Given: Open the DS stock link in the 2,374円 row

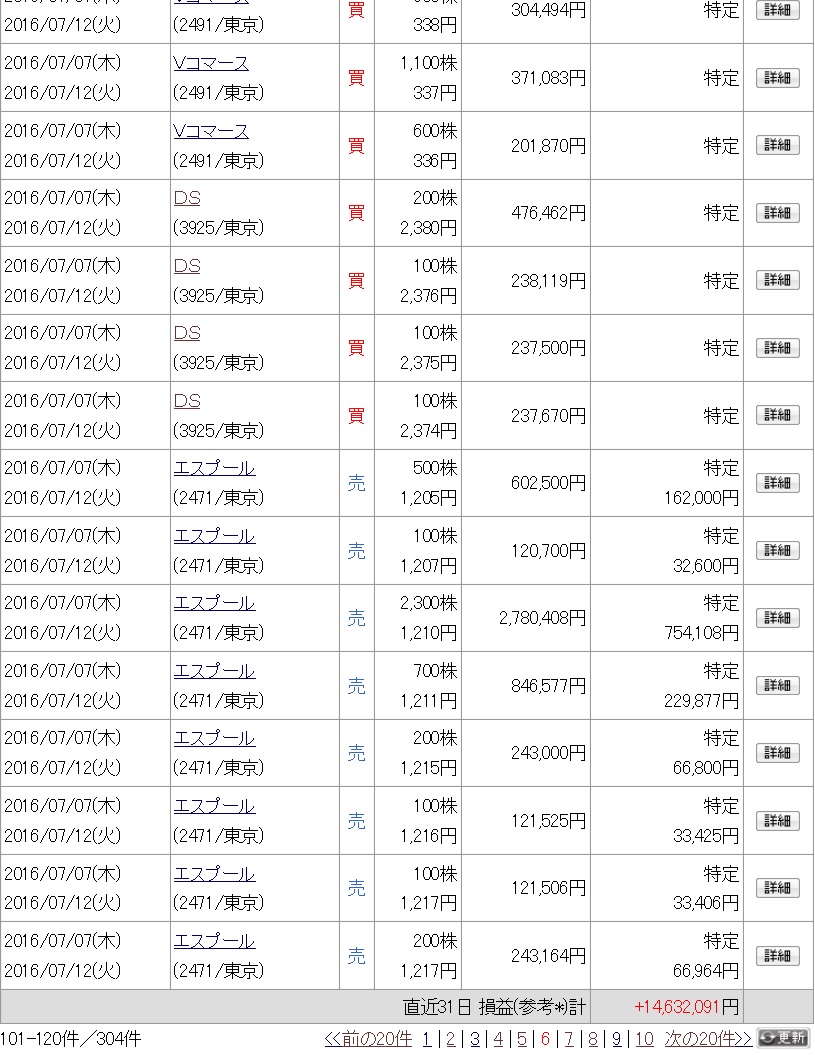Looking at the screenshot, I should (187, 401).
